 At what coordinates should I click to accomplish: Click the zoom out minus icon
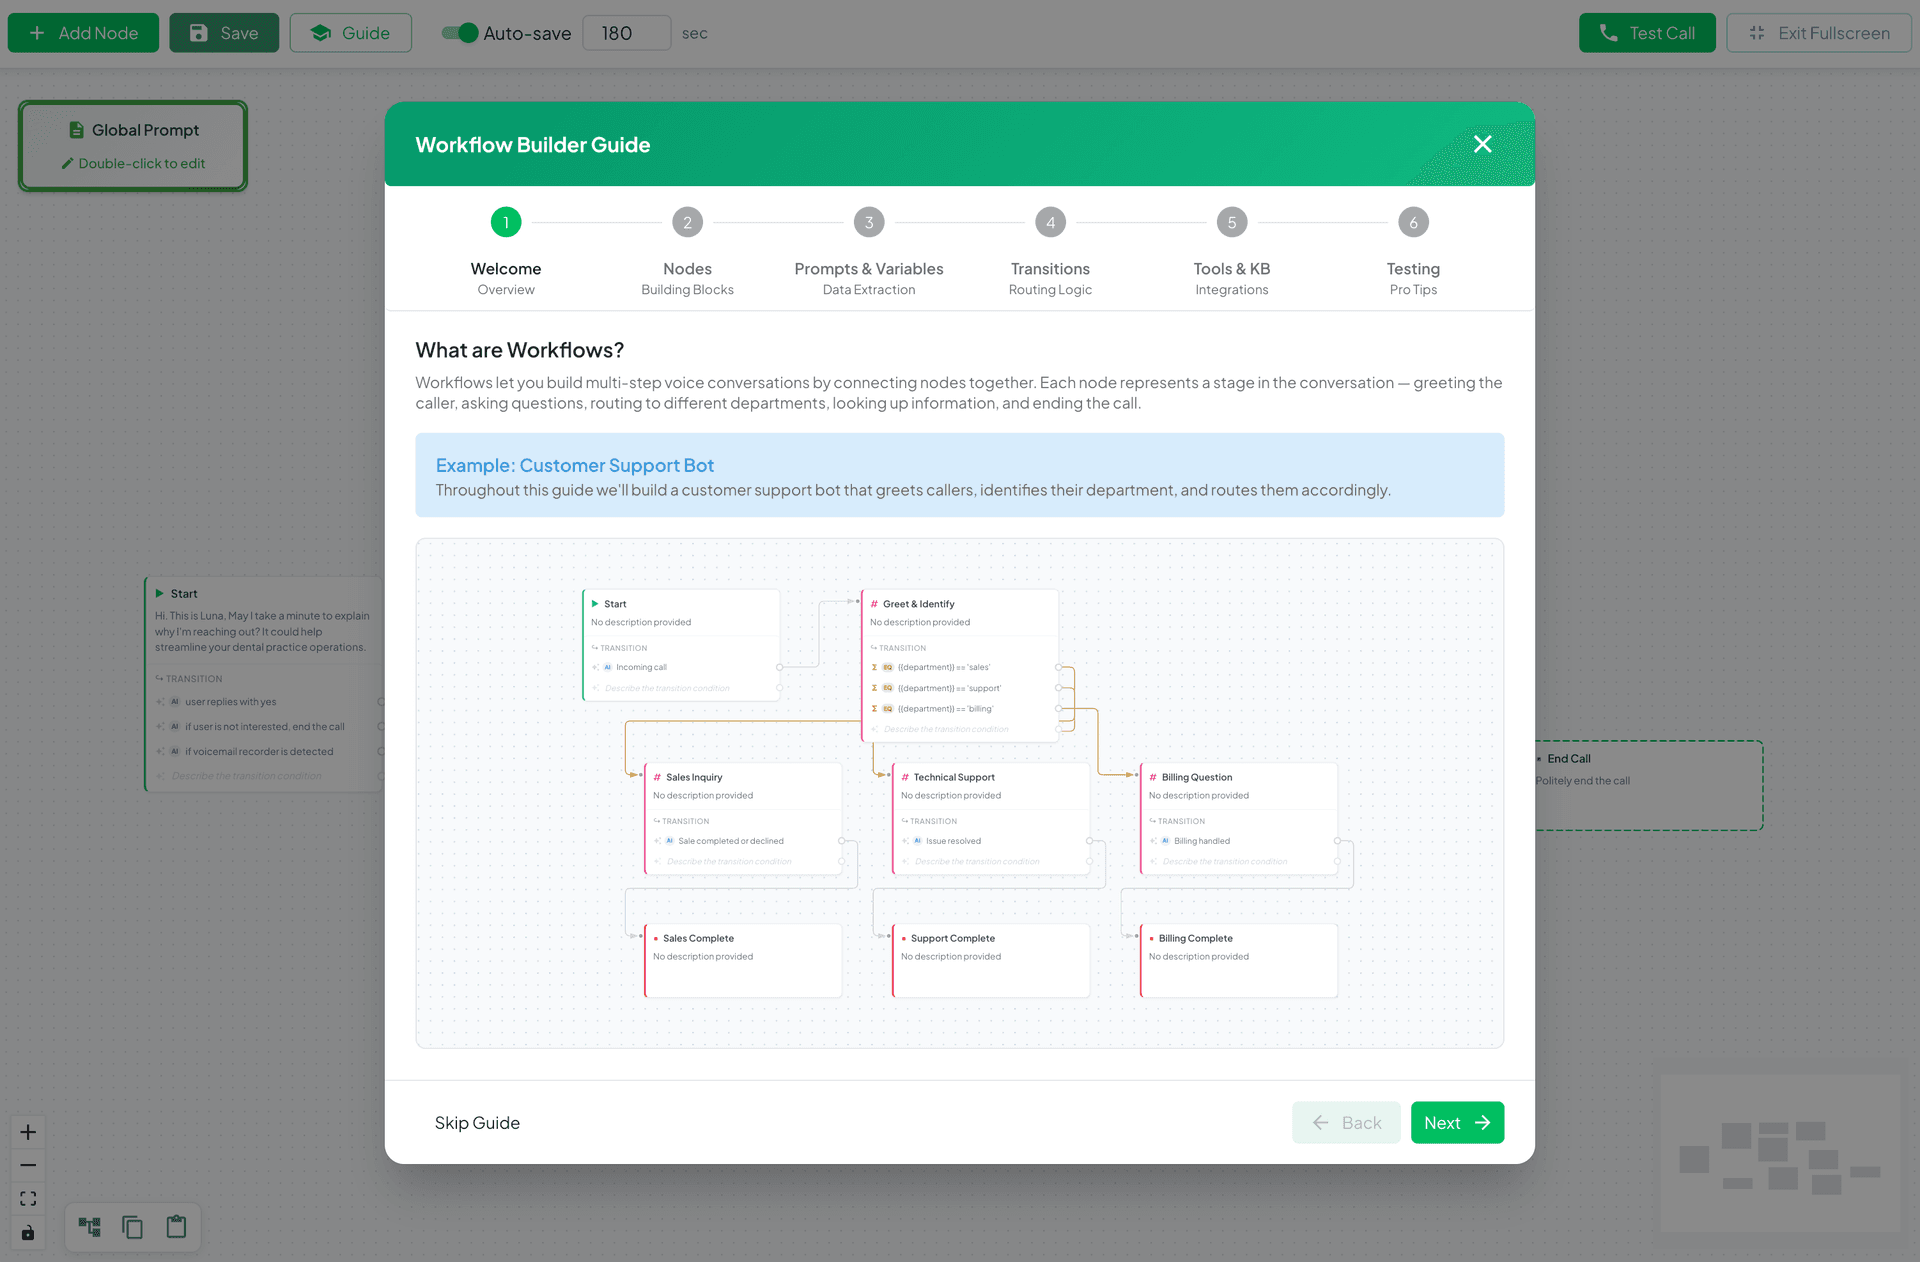tap(28, 1165)
